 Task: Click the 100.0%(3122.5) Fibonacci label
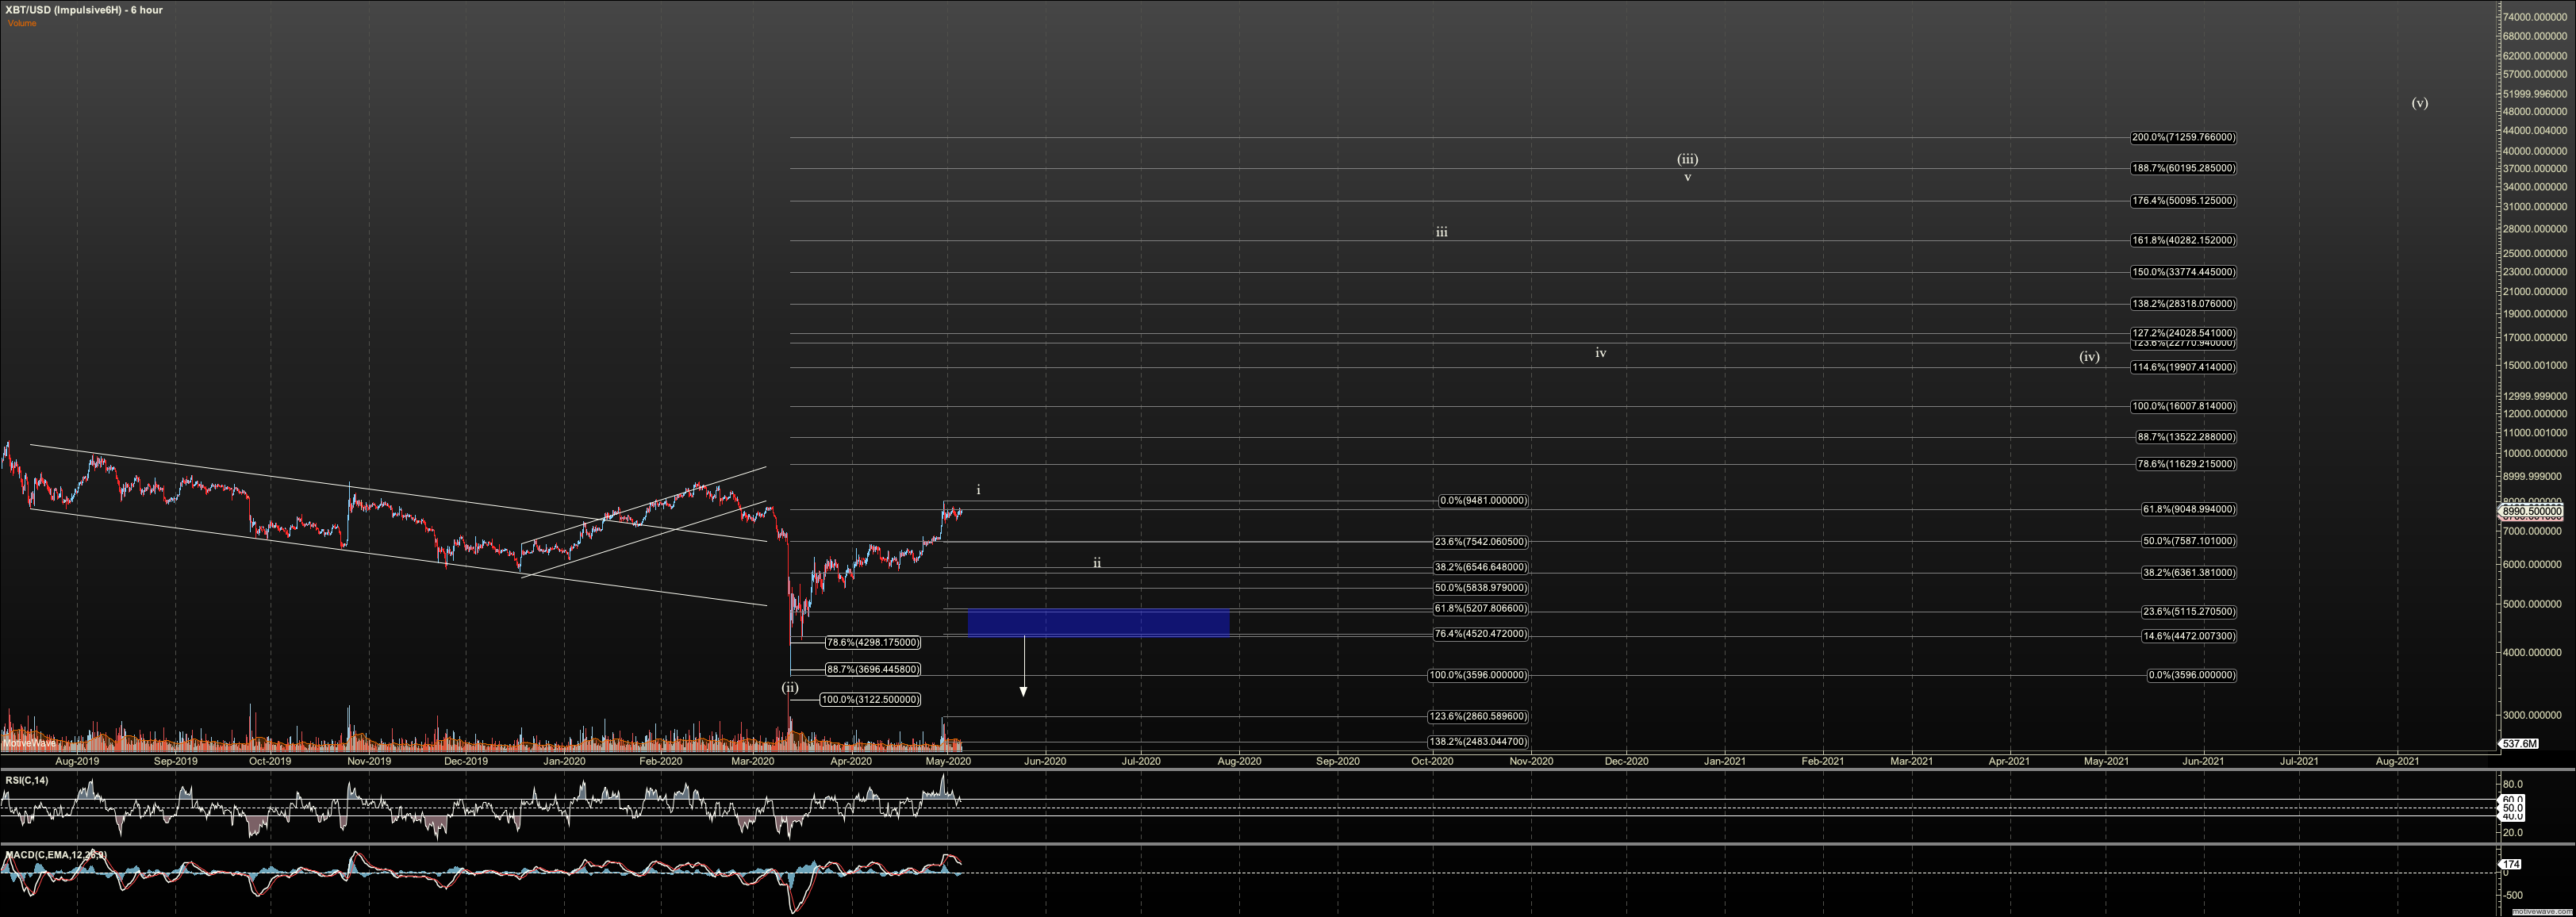(x=870, y=700)
